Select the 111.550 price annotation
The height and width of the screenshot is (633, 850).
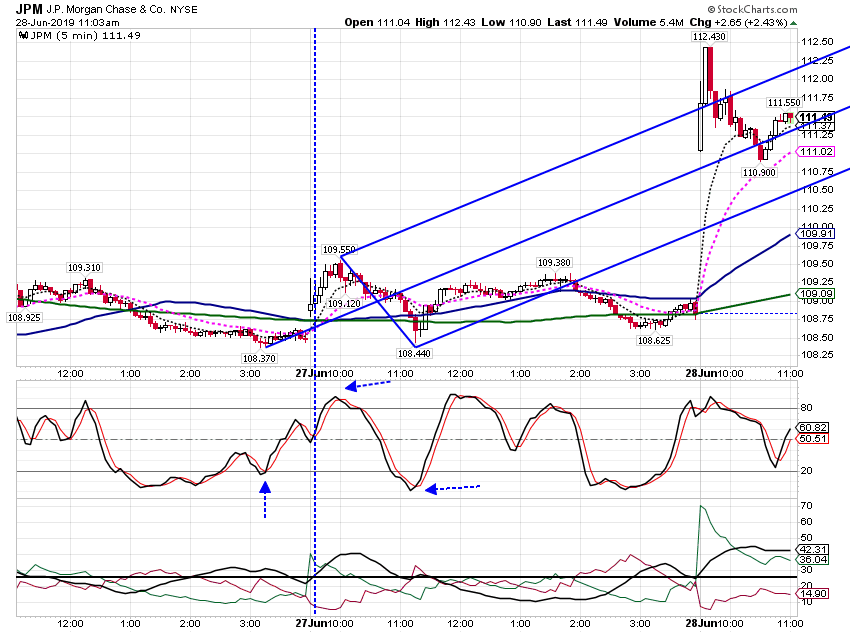783,102
